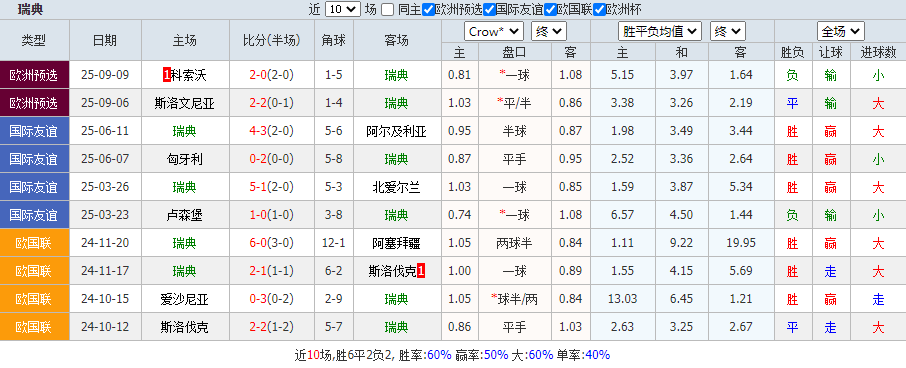Screen dimensions: 906x368
Task: Uncheck the 欧洲杯 filter checkbox
Action: (x=600, y=9)
